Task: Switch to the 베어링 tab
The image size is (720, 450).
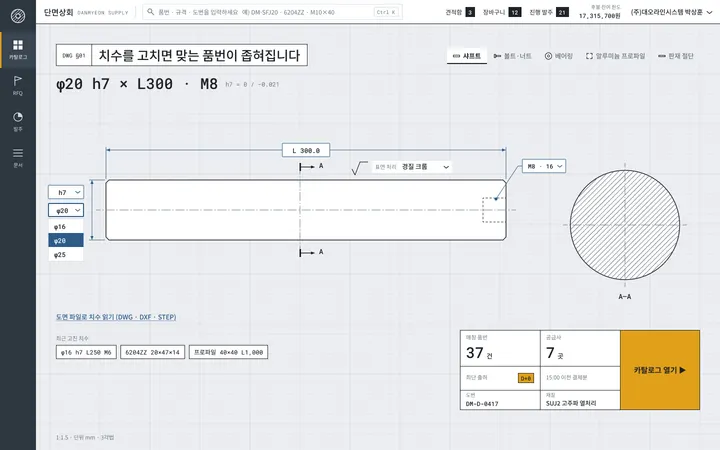Action: click(x=558, y=56)
